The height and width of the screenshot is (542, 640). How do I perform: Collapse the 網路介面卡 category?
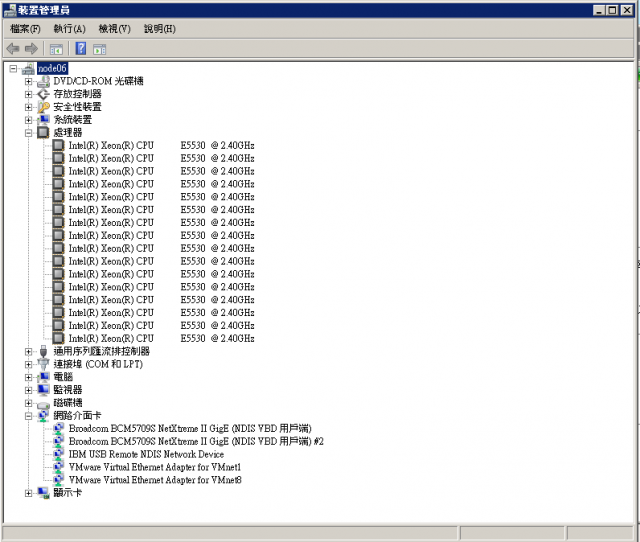[28, 416]
